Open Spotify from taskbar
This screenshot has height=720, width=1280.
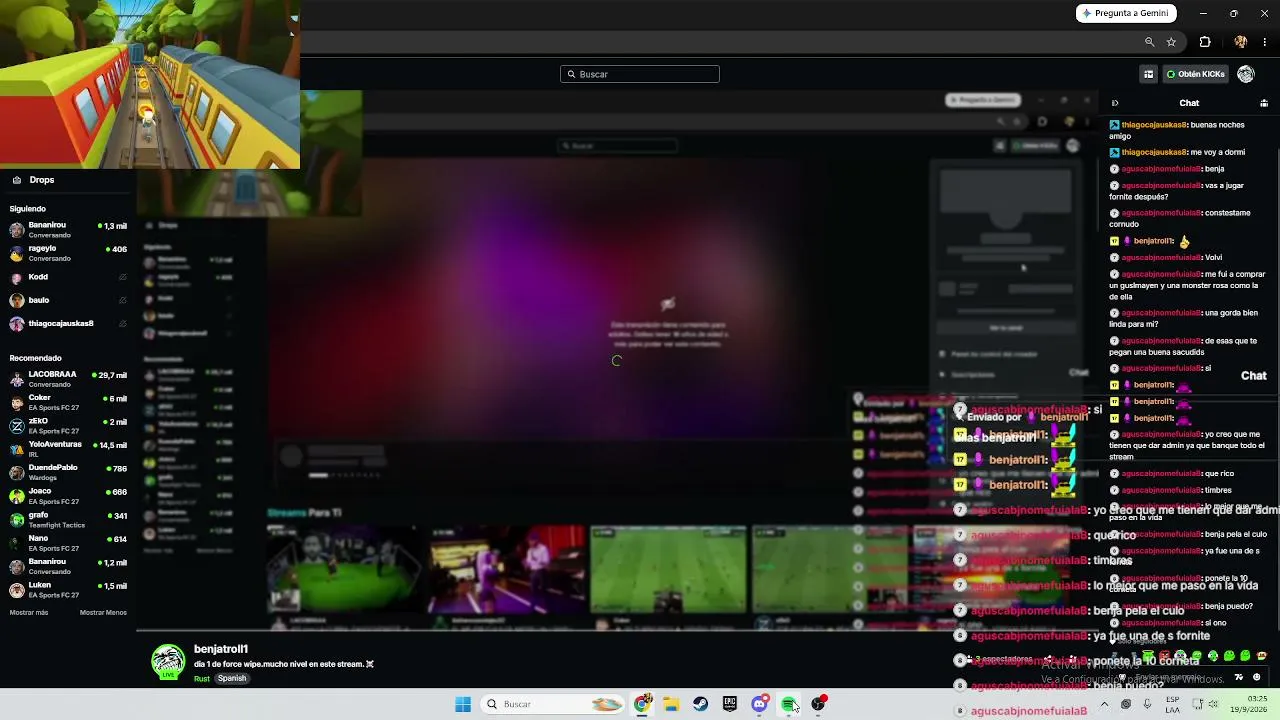pyautogui.click(x=789, y=704)
